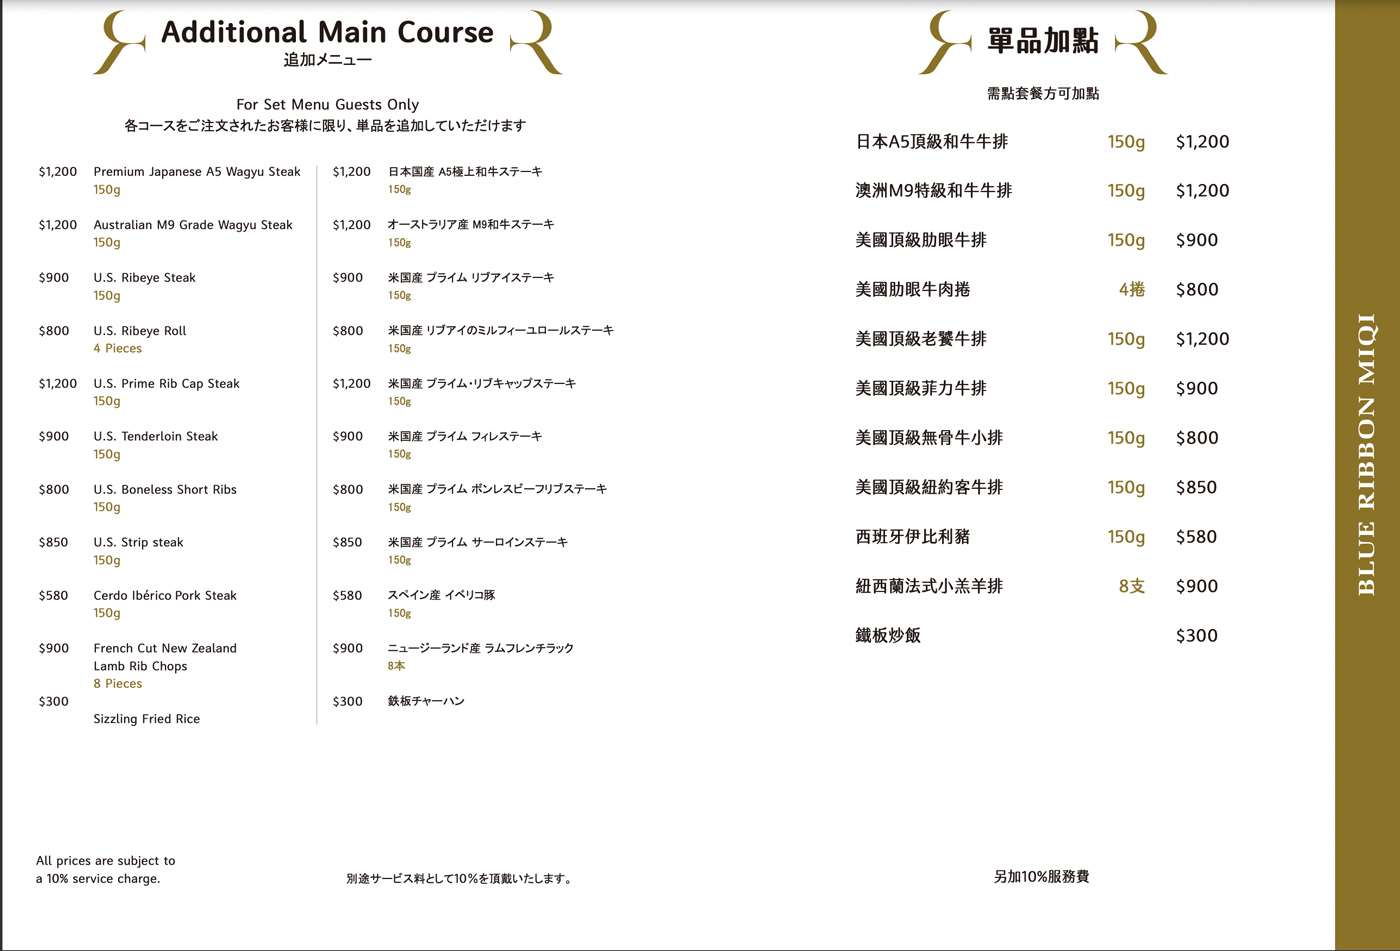
Task: Click '米国産 プライム フィレステーキ' item
Action: [465, 437]
